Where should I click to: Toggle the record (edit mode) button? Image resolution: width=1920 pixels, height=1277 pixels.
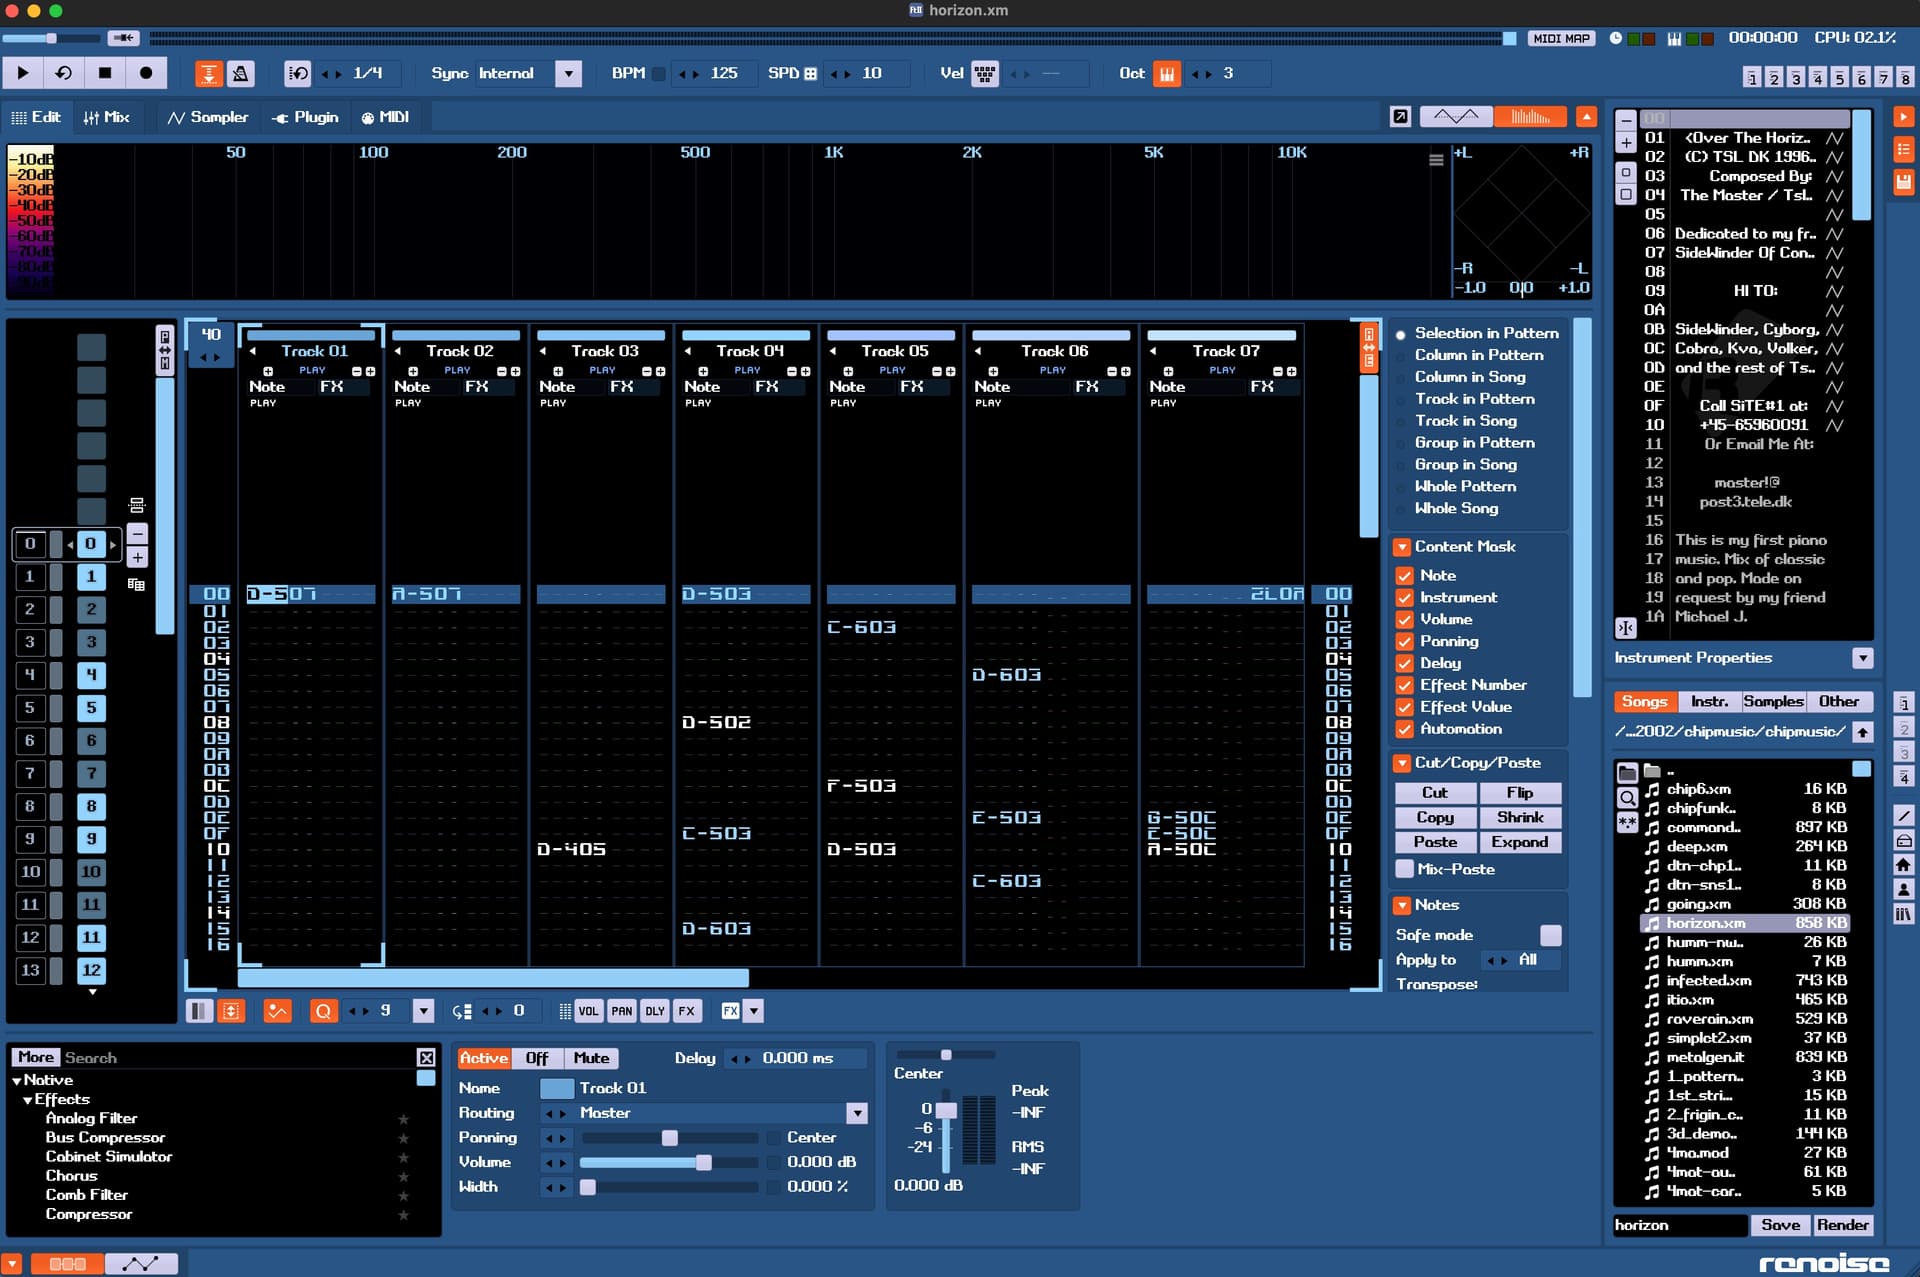tap(146, 73)
